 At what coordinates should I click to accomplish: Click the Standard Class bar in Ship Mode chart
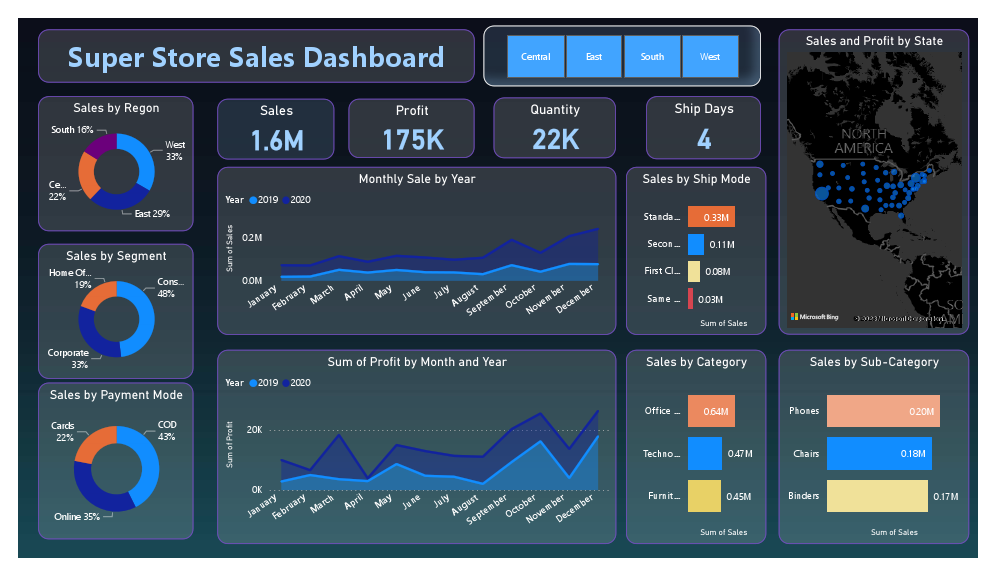click(x=710, y=216)
